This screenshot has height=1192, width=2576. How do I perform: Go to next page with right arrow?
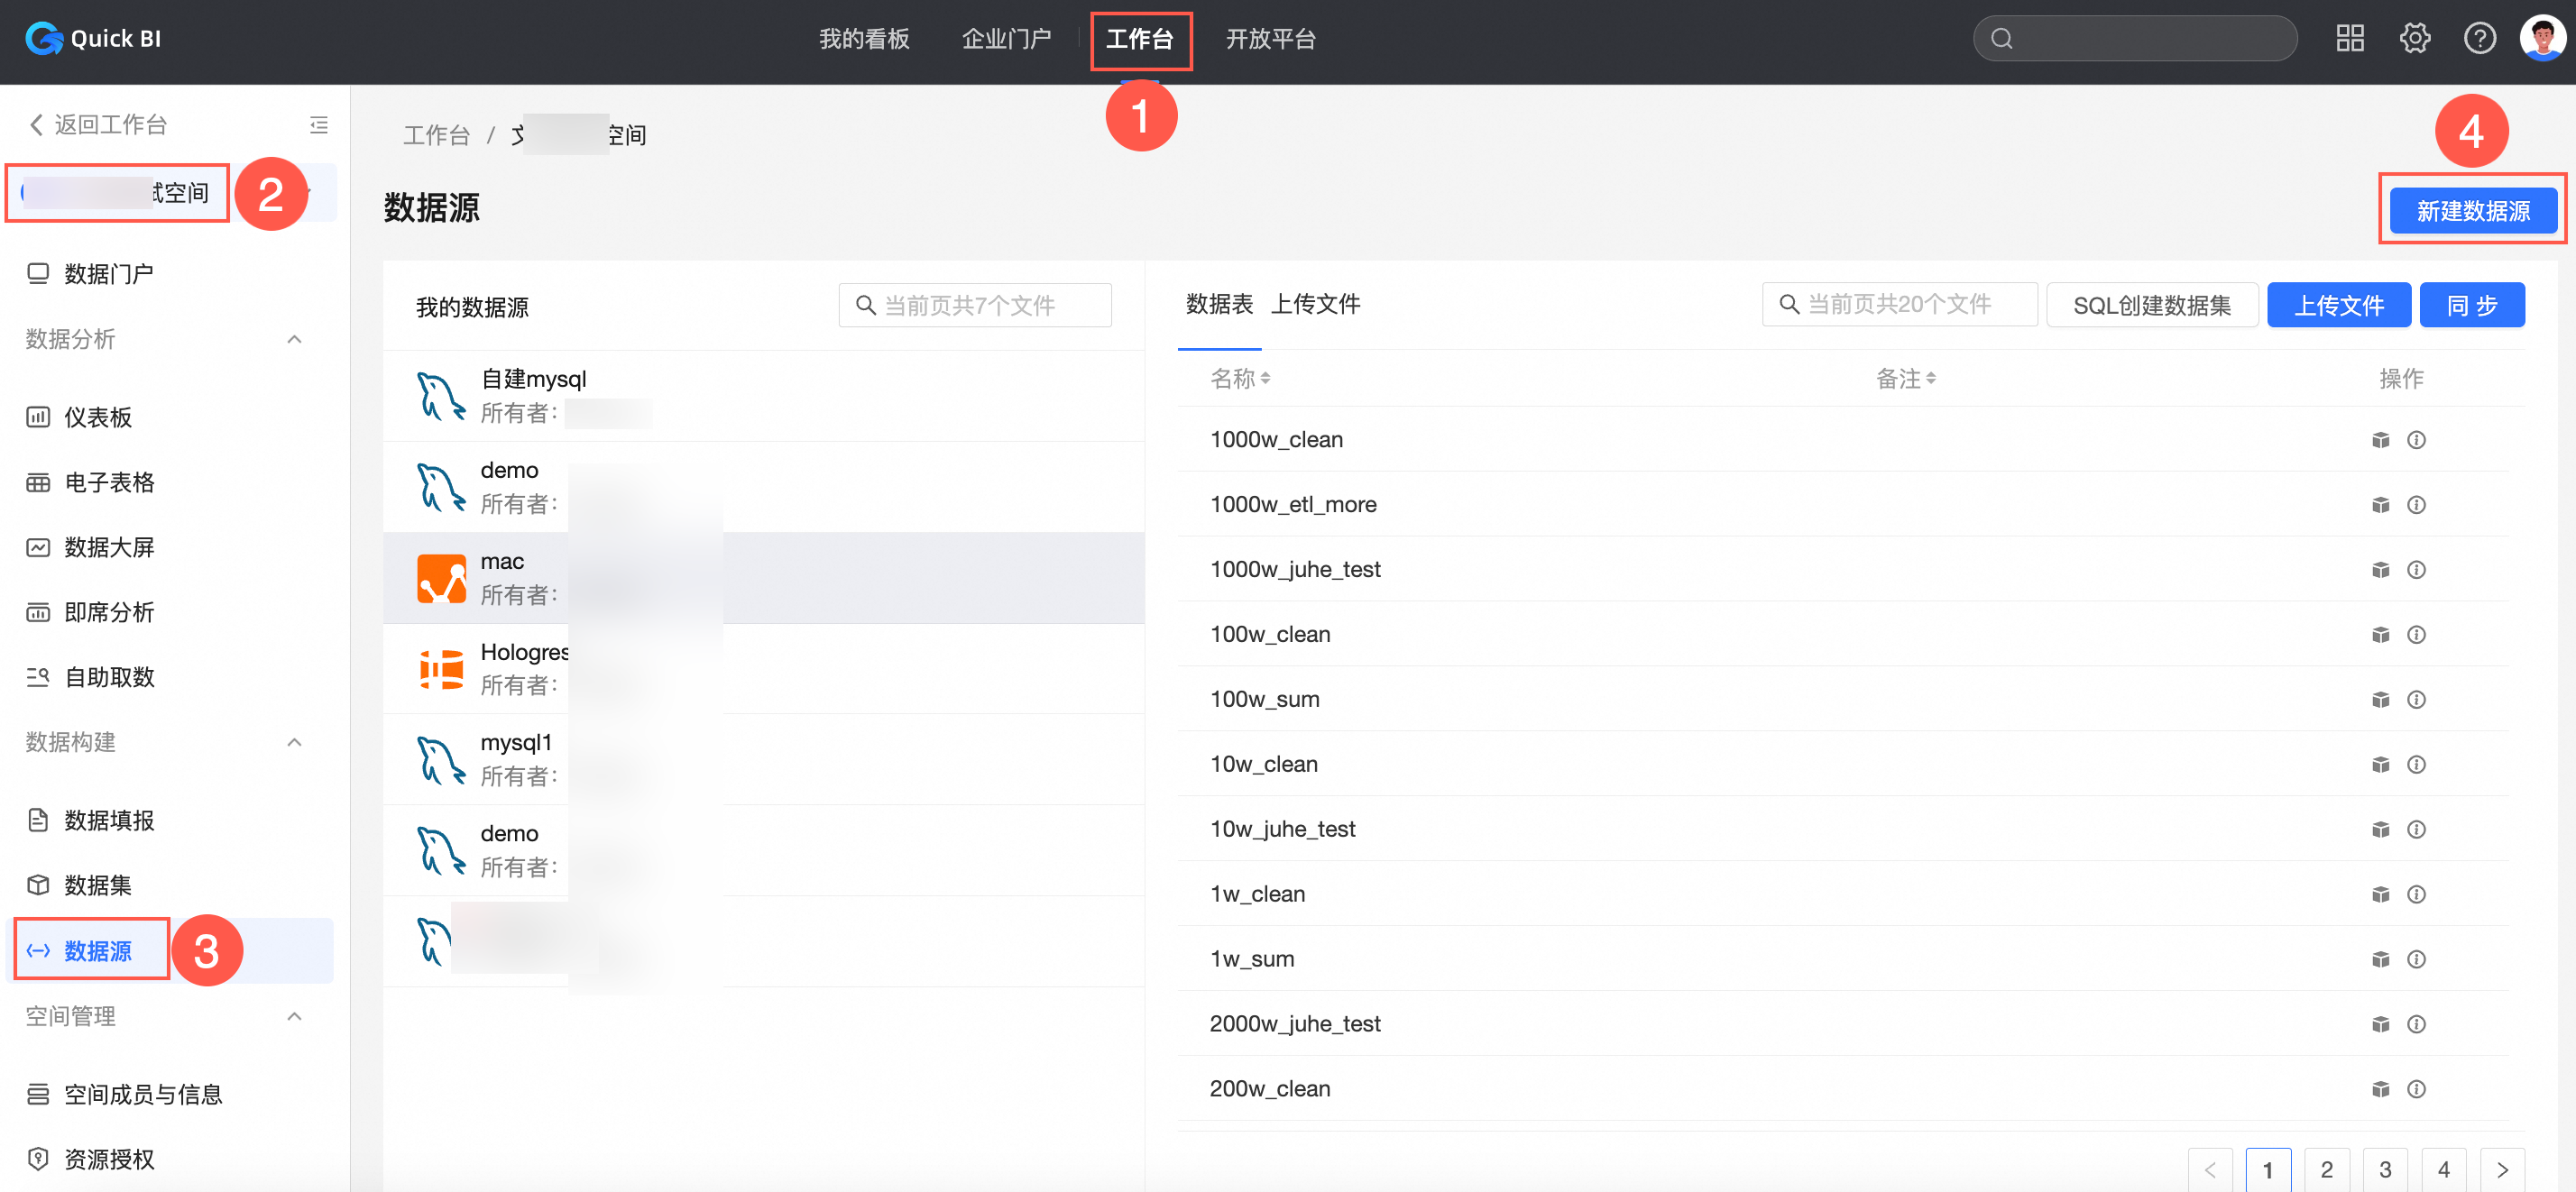tap(2502, 1169)
